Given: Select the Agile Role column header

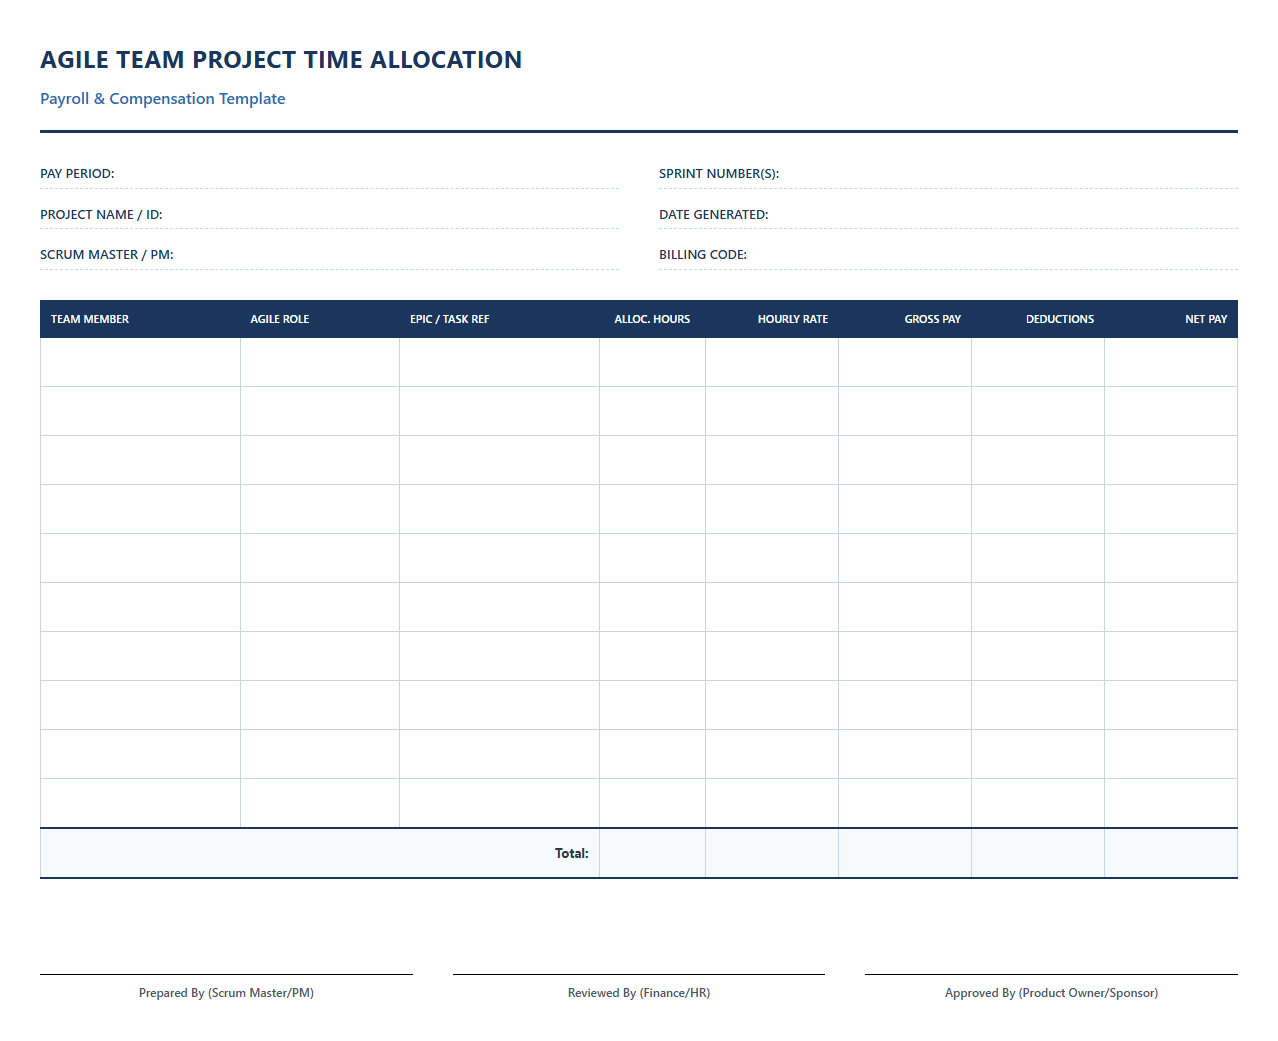Looking at the screenshot, I should (320, 319).
